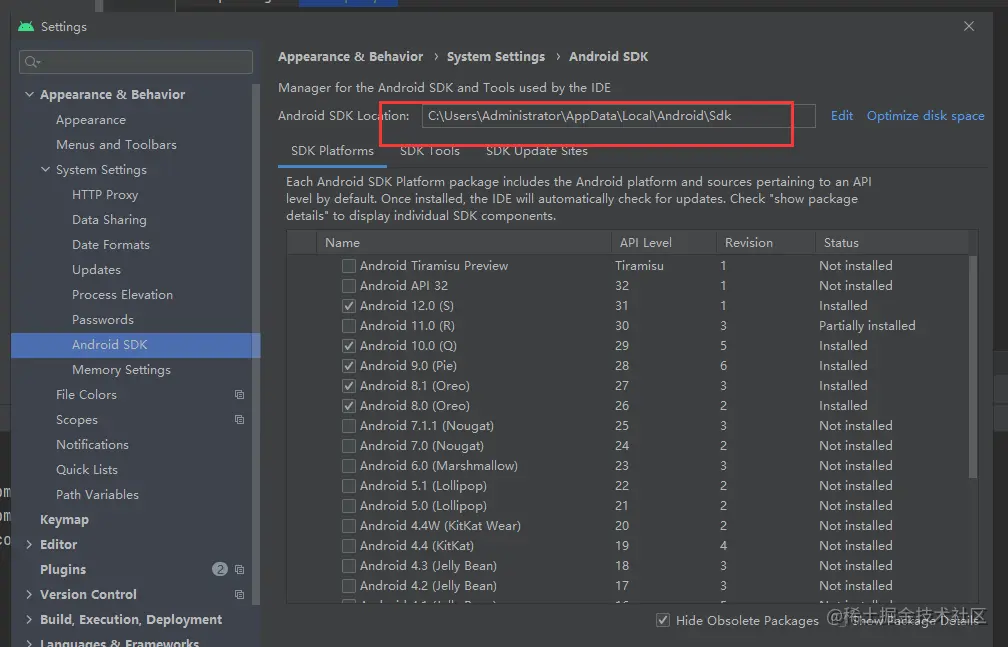Screen dimensions: 1008x647
Task: Click Edit link for SDK location
Action: 842,116
